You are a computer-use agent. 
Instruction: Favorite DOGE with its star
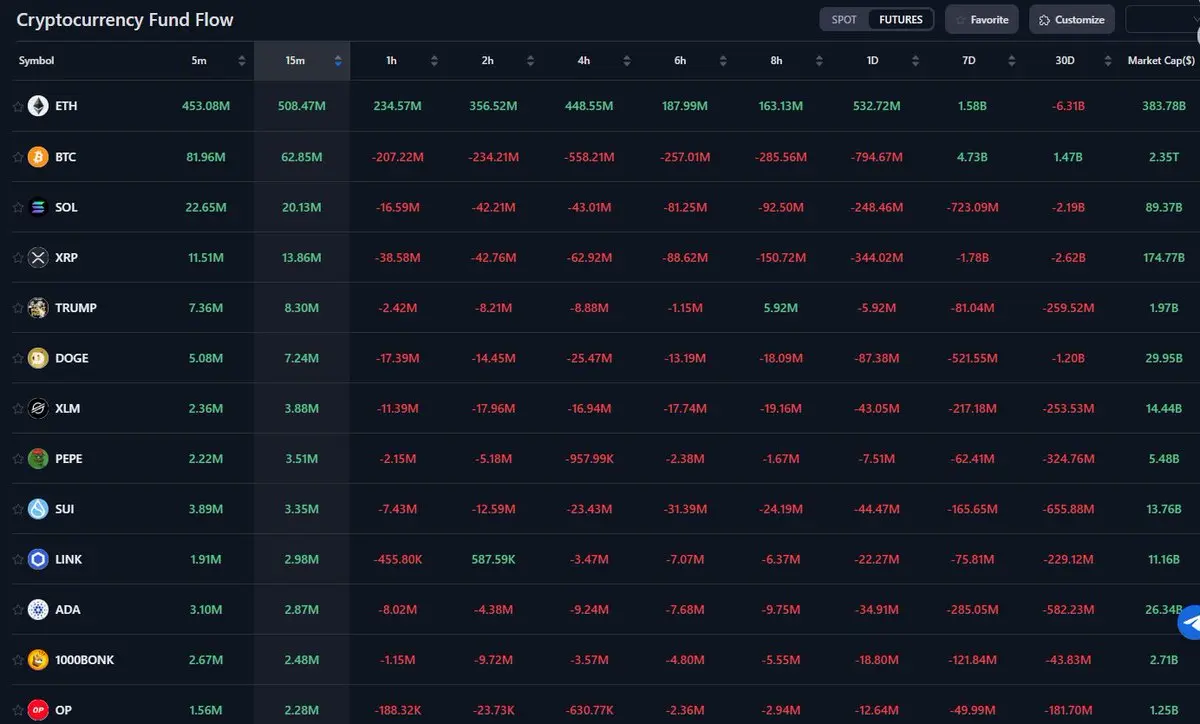pos(17,358)
